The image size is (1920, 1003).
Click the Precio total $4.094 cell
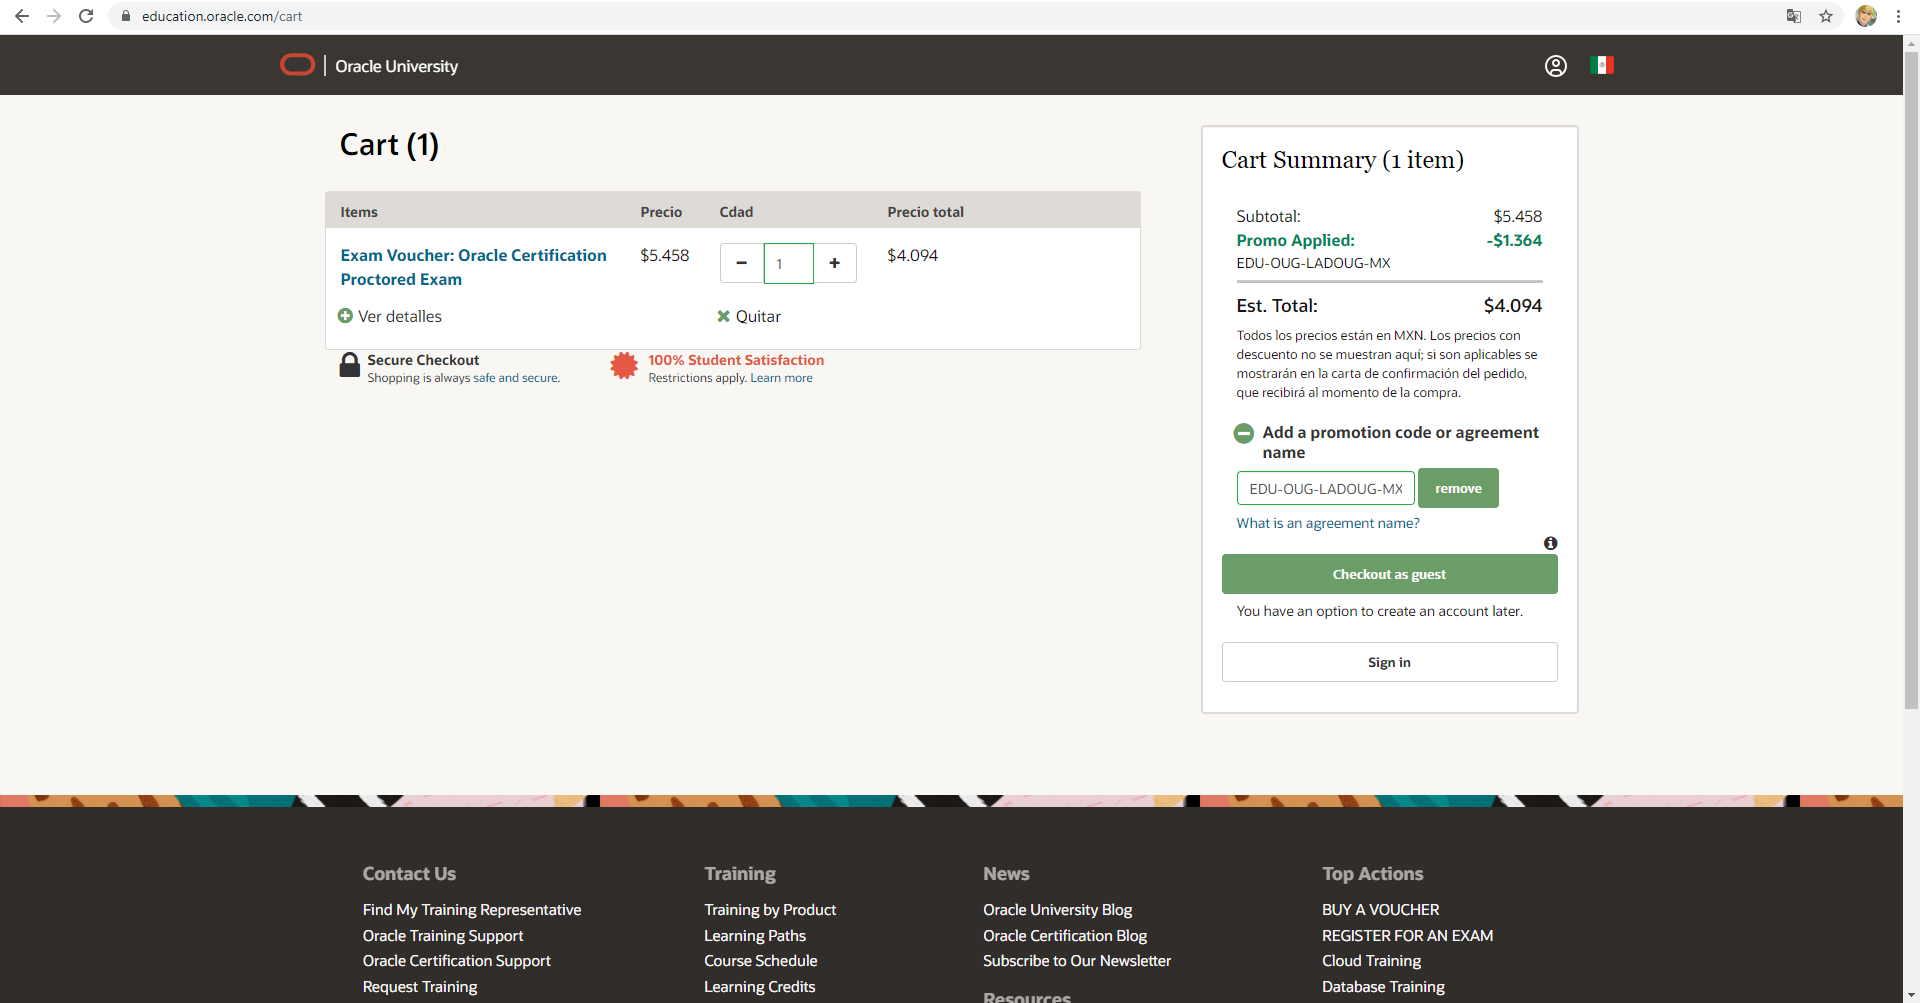tap(913, 256)
